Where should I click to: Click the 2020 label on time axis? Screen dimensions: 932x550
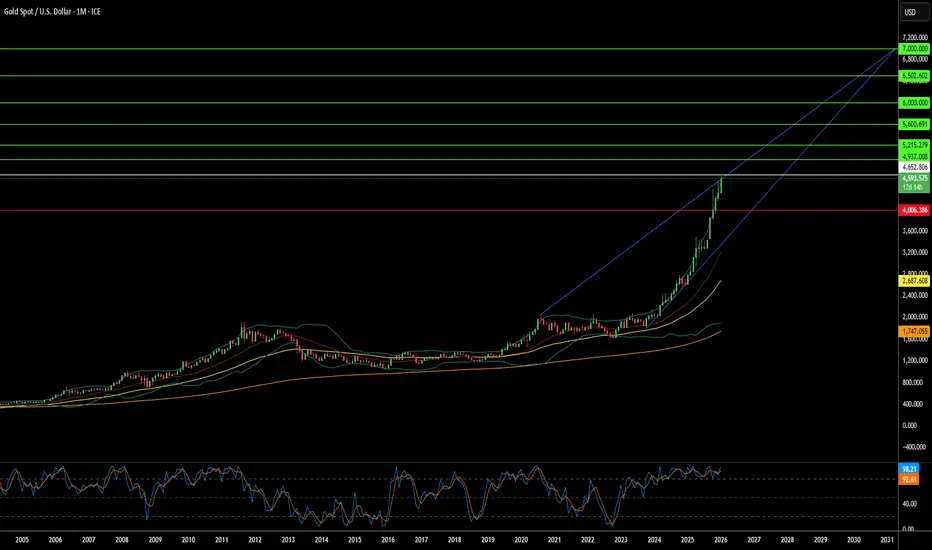click(521, 540)
